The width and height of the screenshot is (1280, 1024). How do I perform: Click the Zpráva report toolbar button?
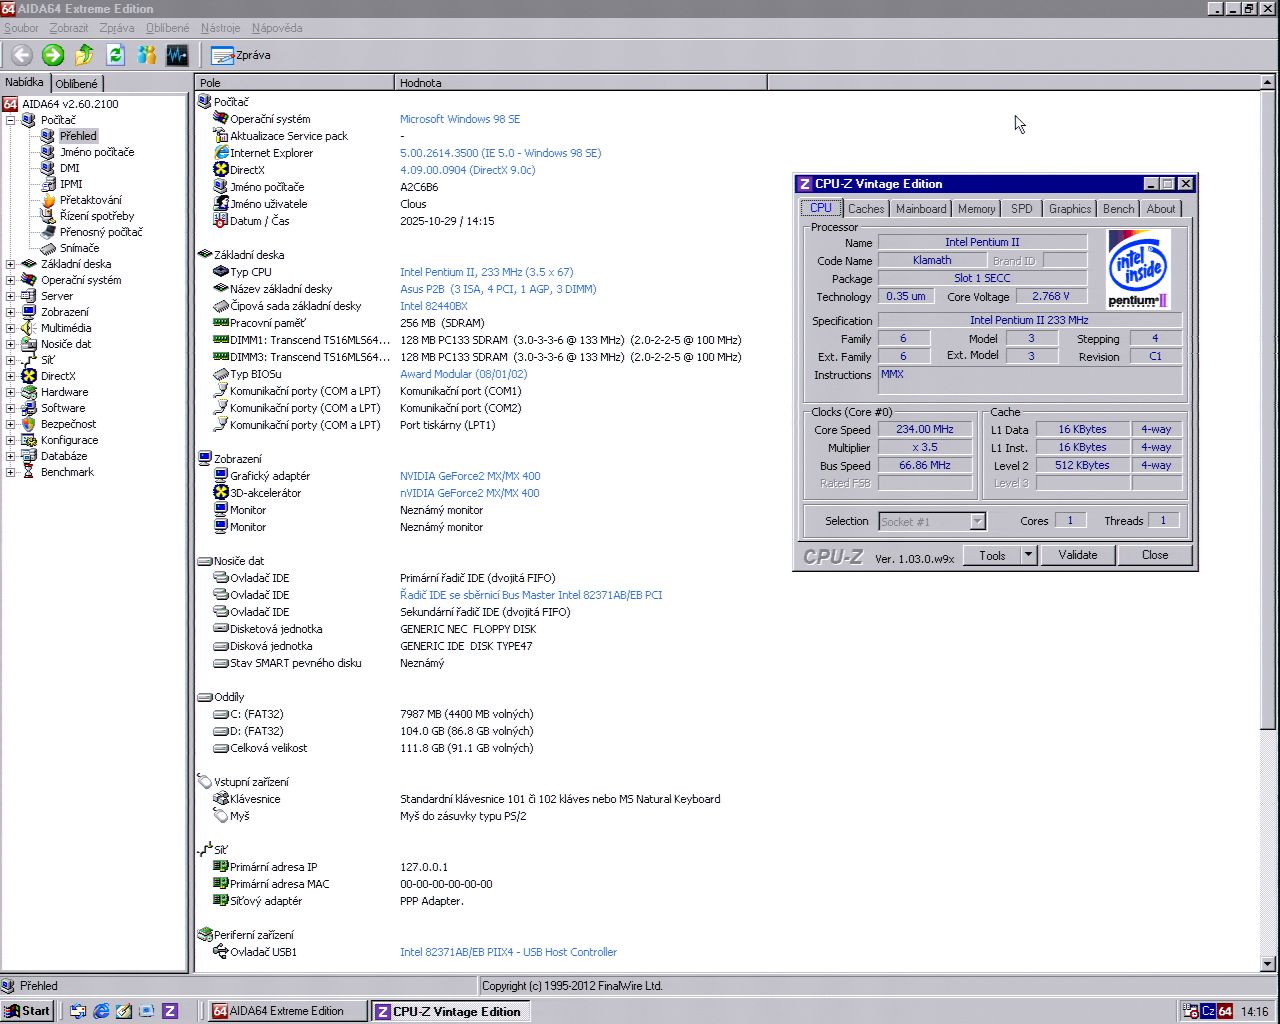click(x=241, y=55)
